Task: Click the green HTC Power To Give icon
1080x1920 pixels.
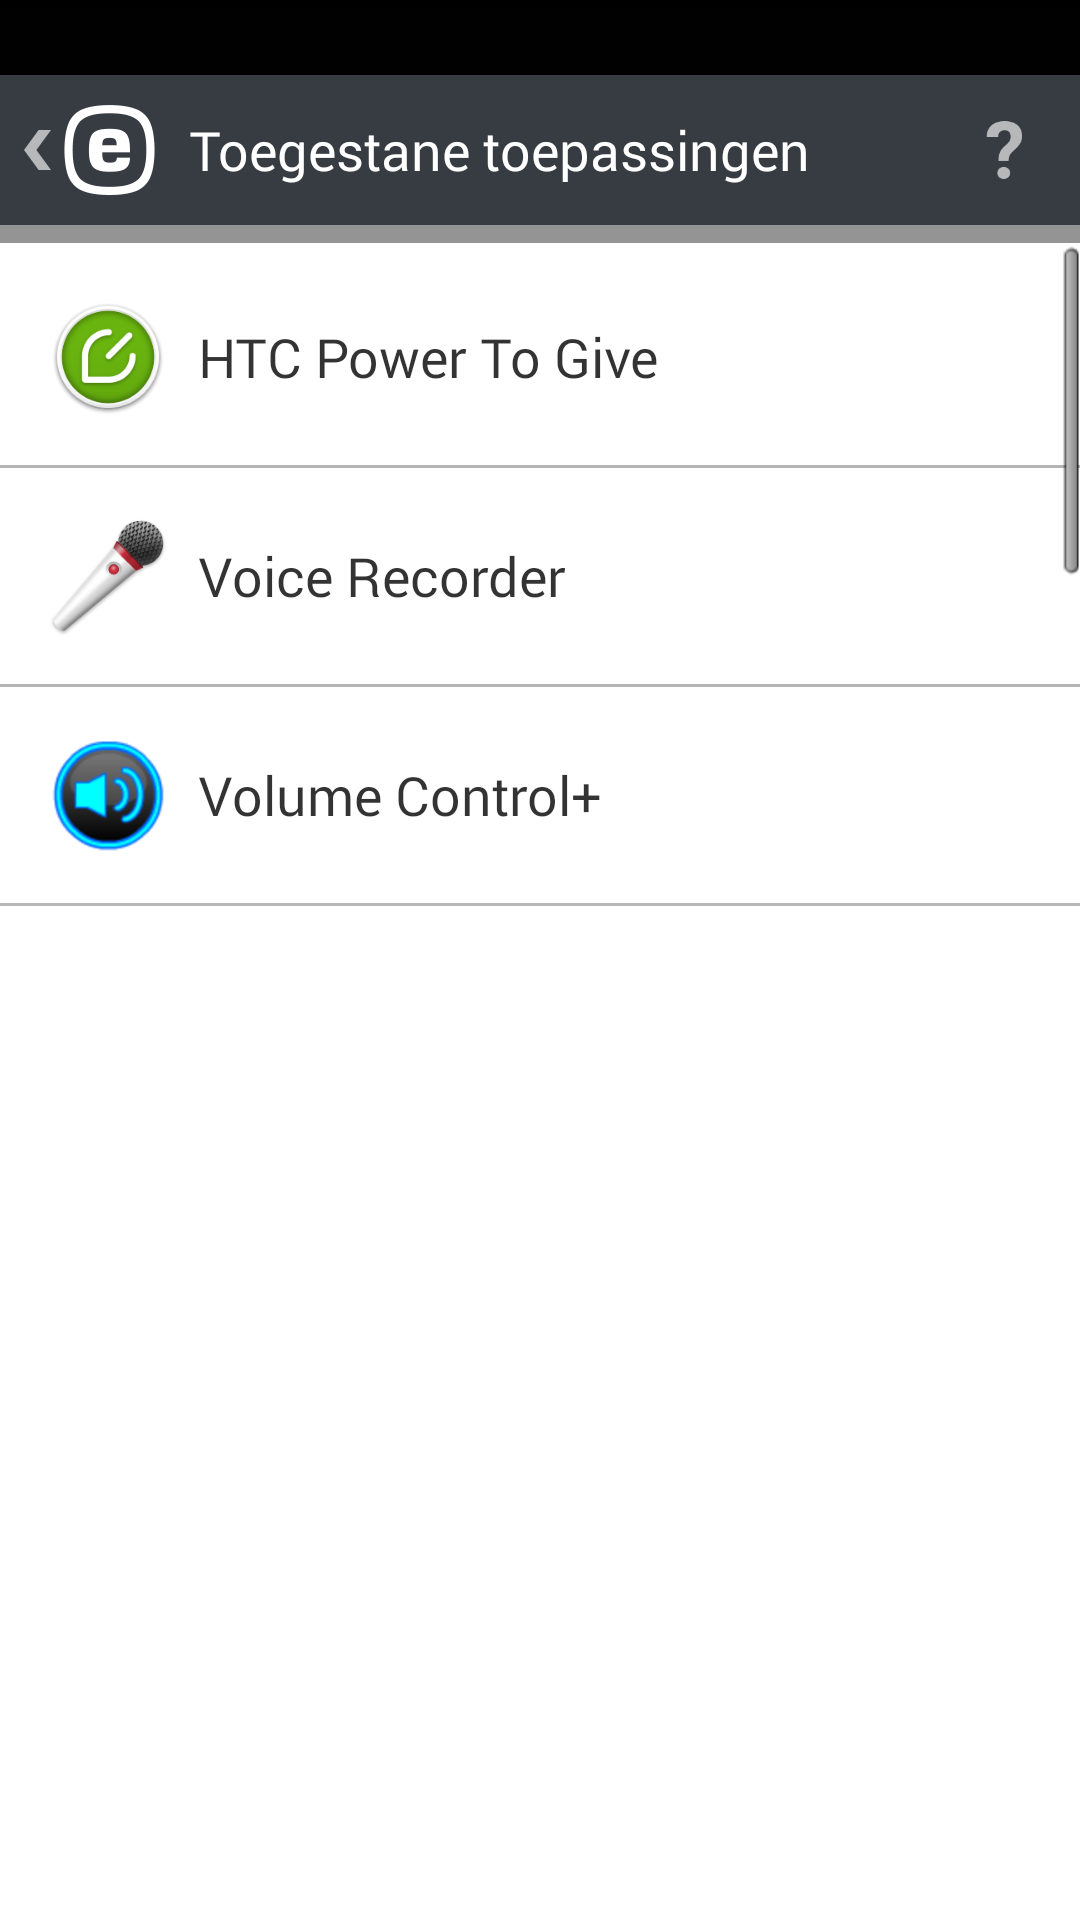Action: click(108, 358)
